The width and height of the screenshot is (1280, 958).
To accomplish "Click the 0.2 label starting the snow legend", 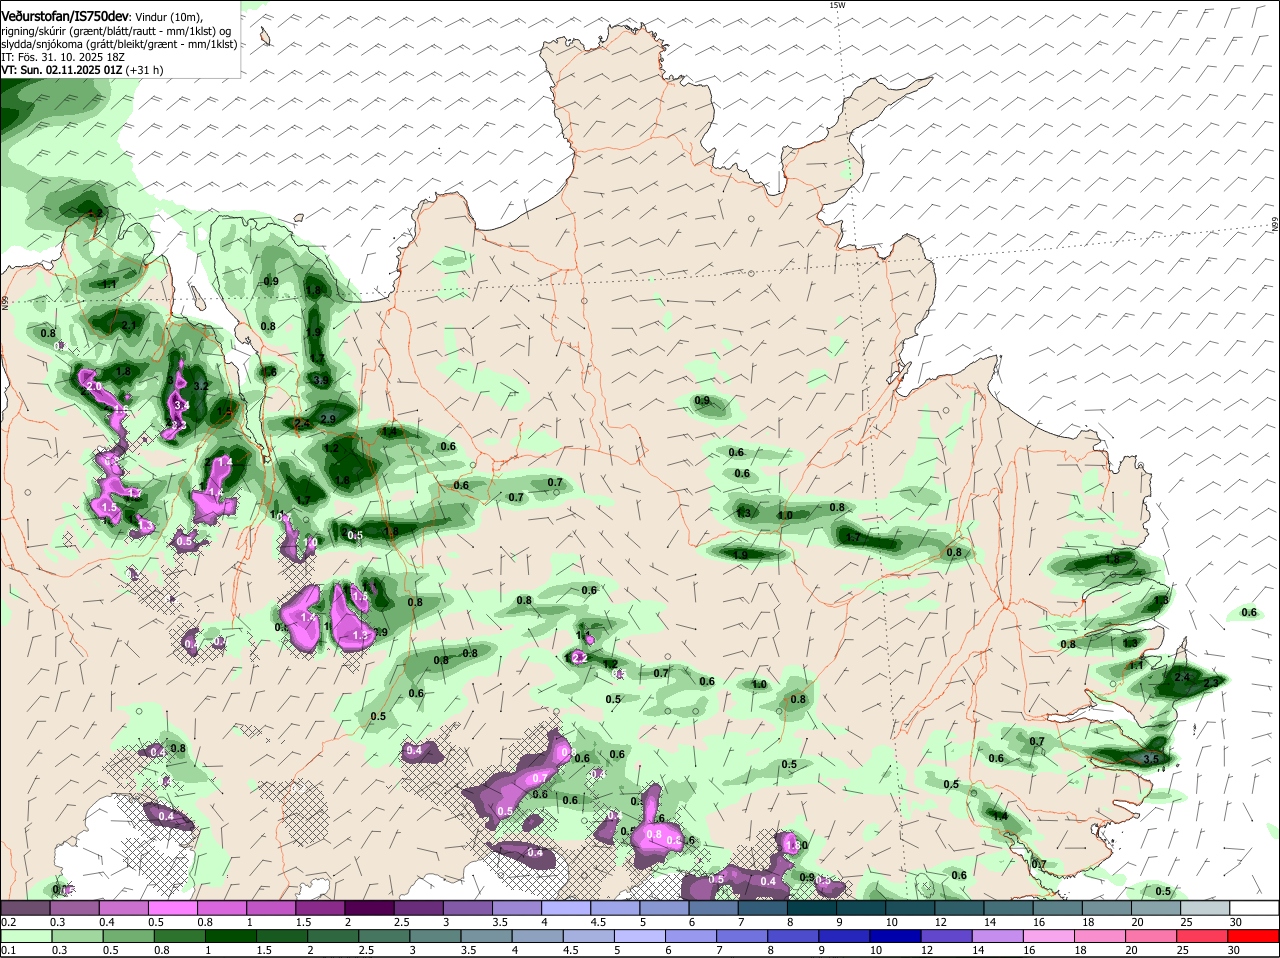I will (x=8, y=922).
